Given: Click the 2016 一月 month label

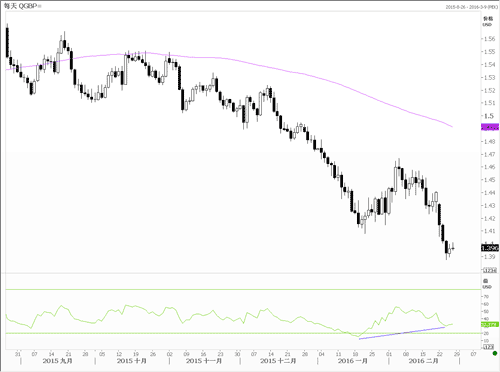Looking at the screenshot, I should (x=352, y=361).
